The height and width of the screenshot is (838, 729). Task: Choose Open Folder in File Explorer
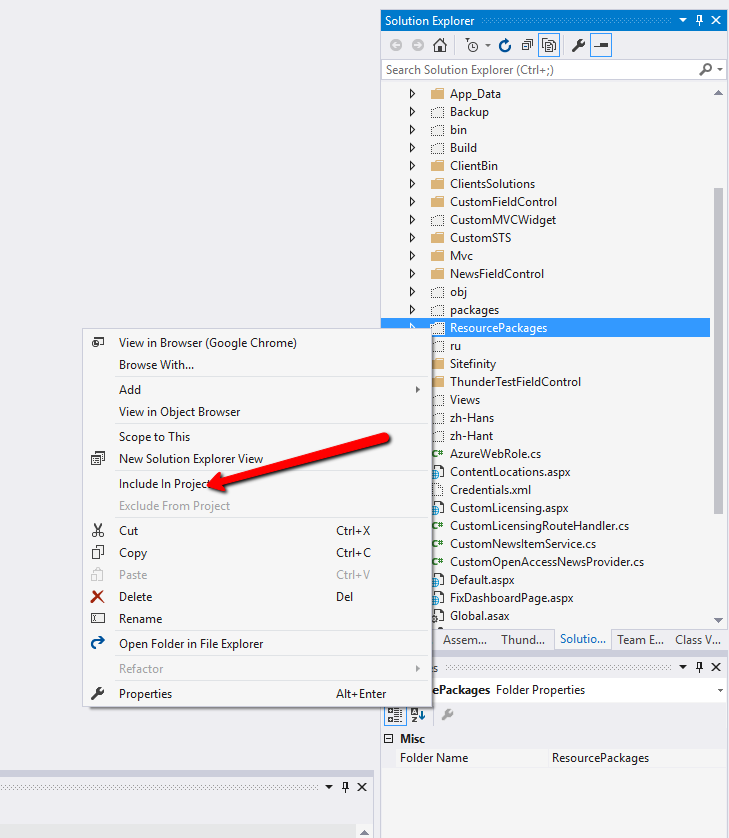(191, 643)
